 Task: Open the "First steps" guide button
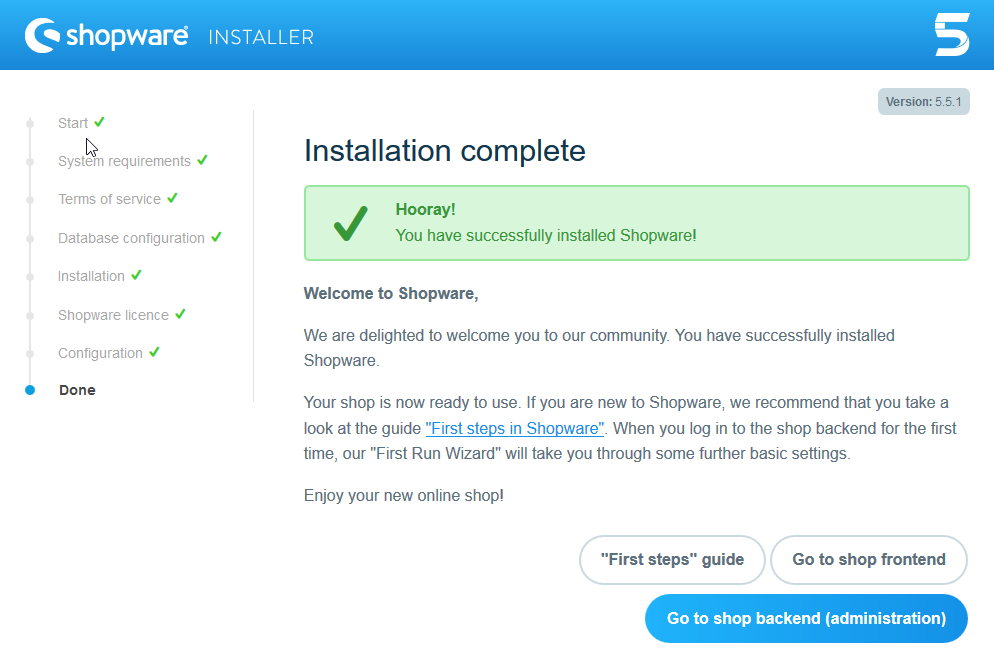672,559
